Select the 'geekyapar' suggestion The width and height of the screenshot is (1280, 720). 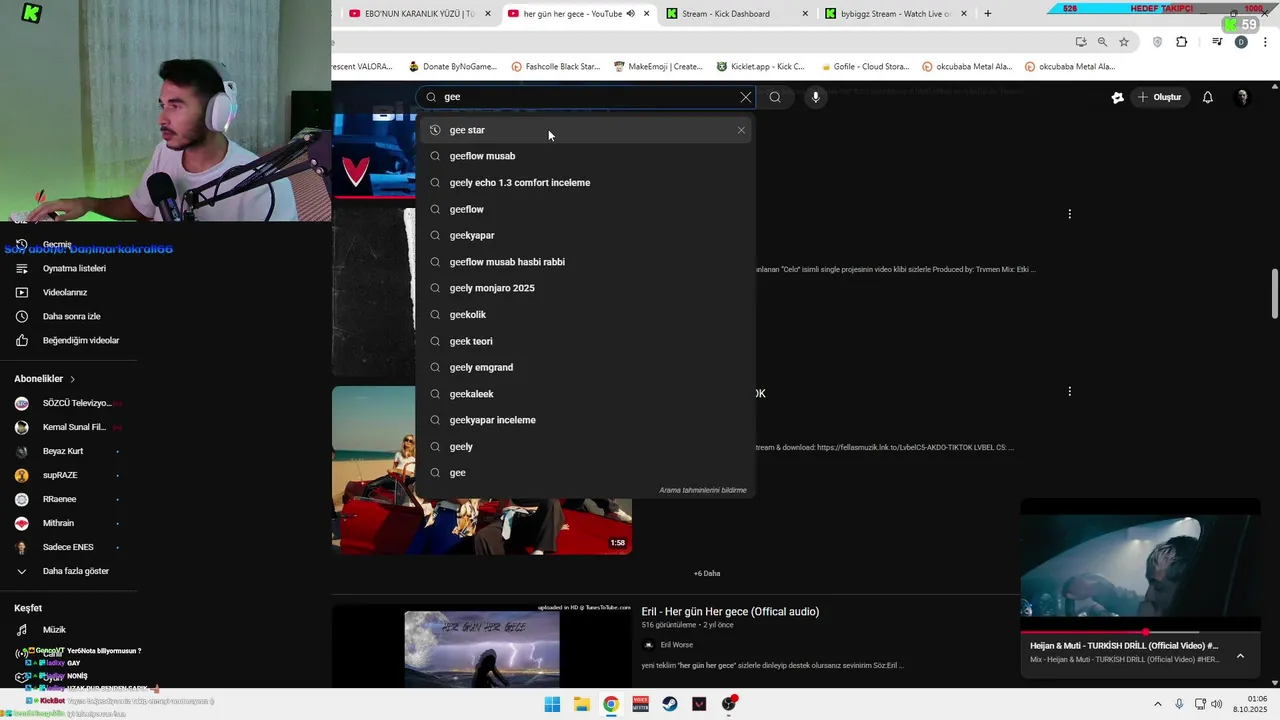pyautogui.click(x=586, y=235)
